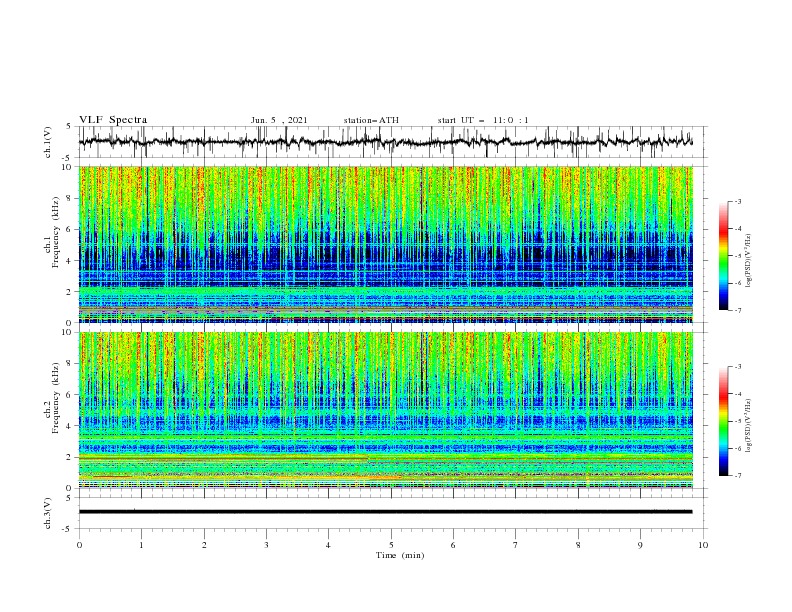The height and width of the screenshot is (612, 792).
Task: Click the ch.2 Frequency (kHz) axis label
Action: [51, 398]
